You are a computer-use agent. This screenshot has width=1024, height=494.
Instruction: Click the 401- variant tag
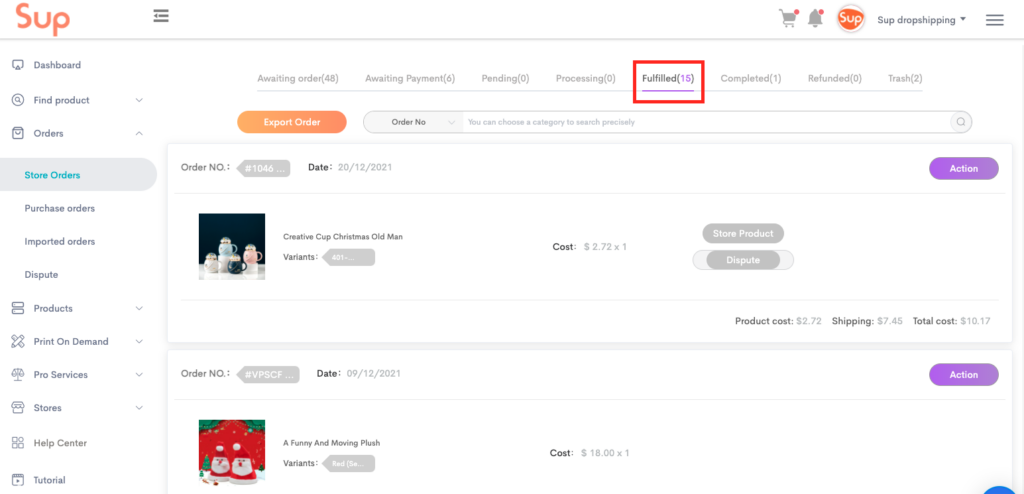[349, 257]
